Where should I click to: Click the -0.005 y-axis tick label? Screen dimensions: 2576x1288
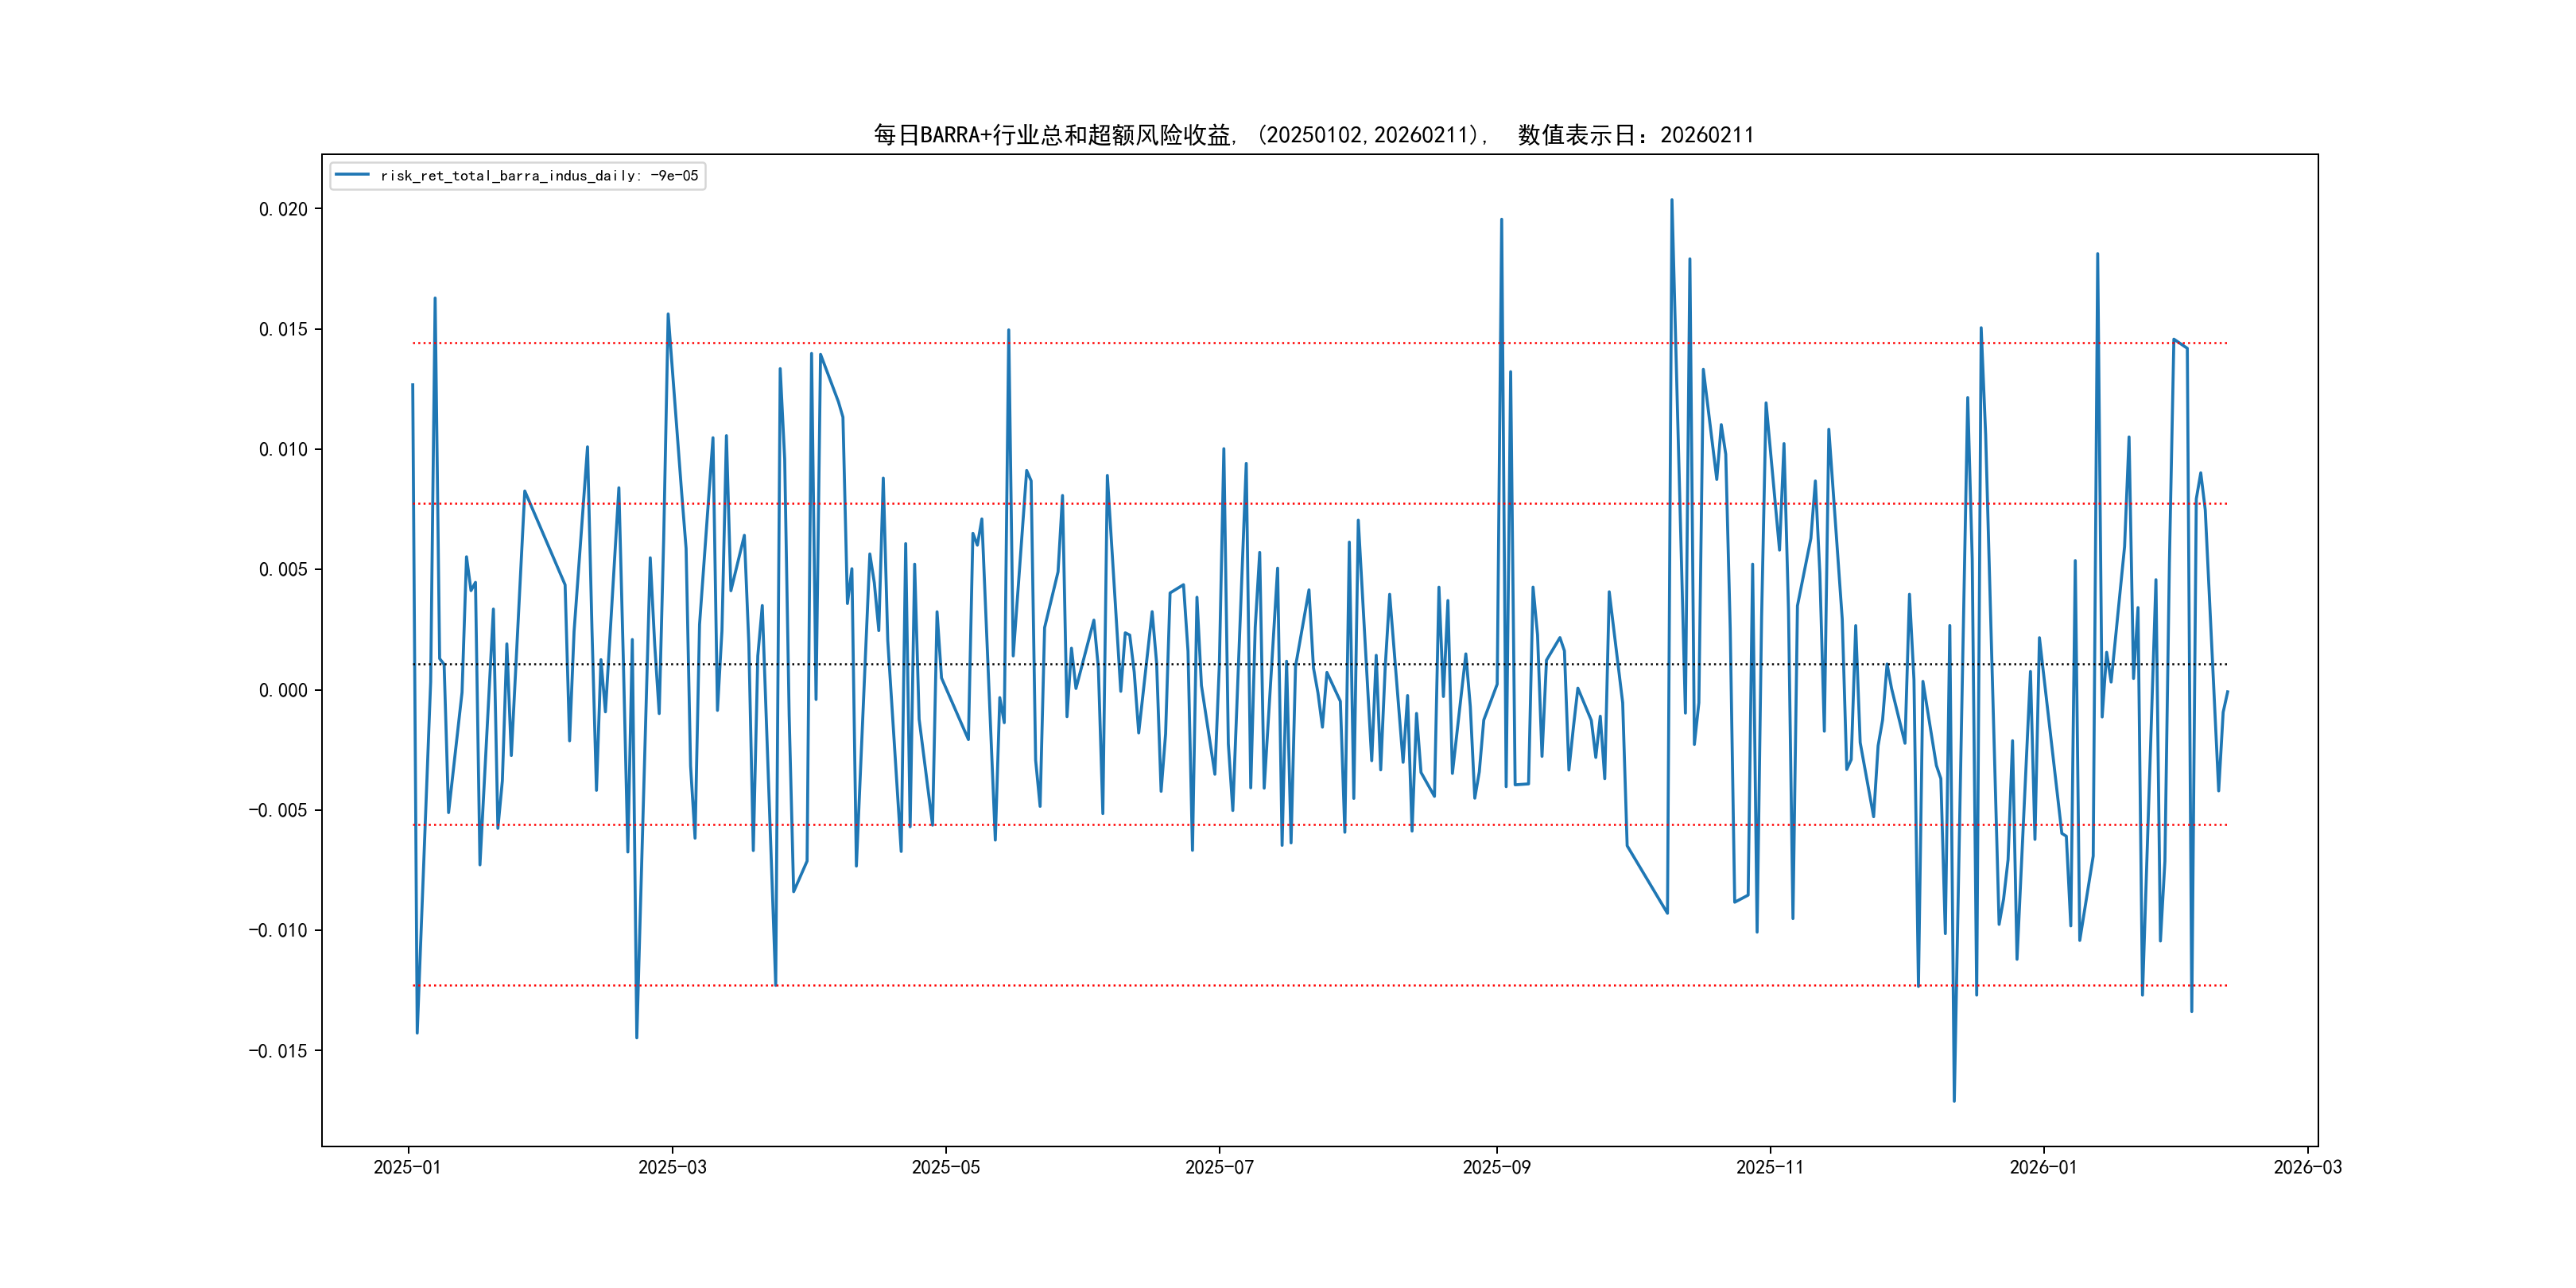[278, 810]
